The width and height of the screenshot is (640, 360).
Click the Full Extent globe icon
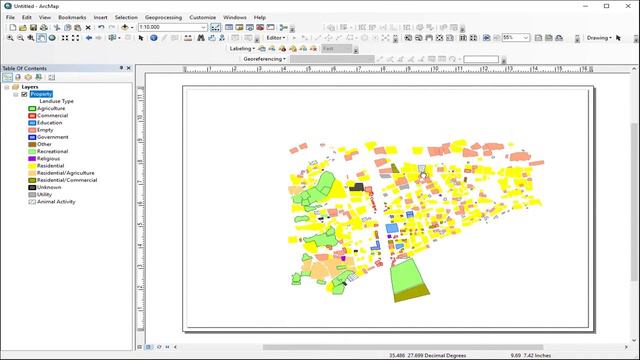click(52, 38)
